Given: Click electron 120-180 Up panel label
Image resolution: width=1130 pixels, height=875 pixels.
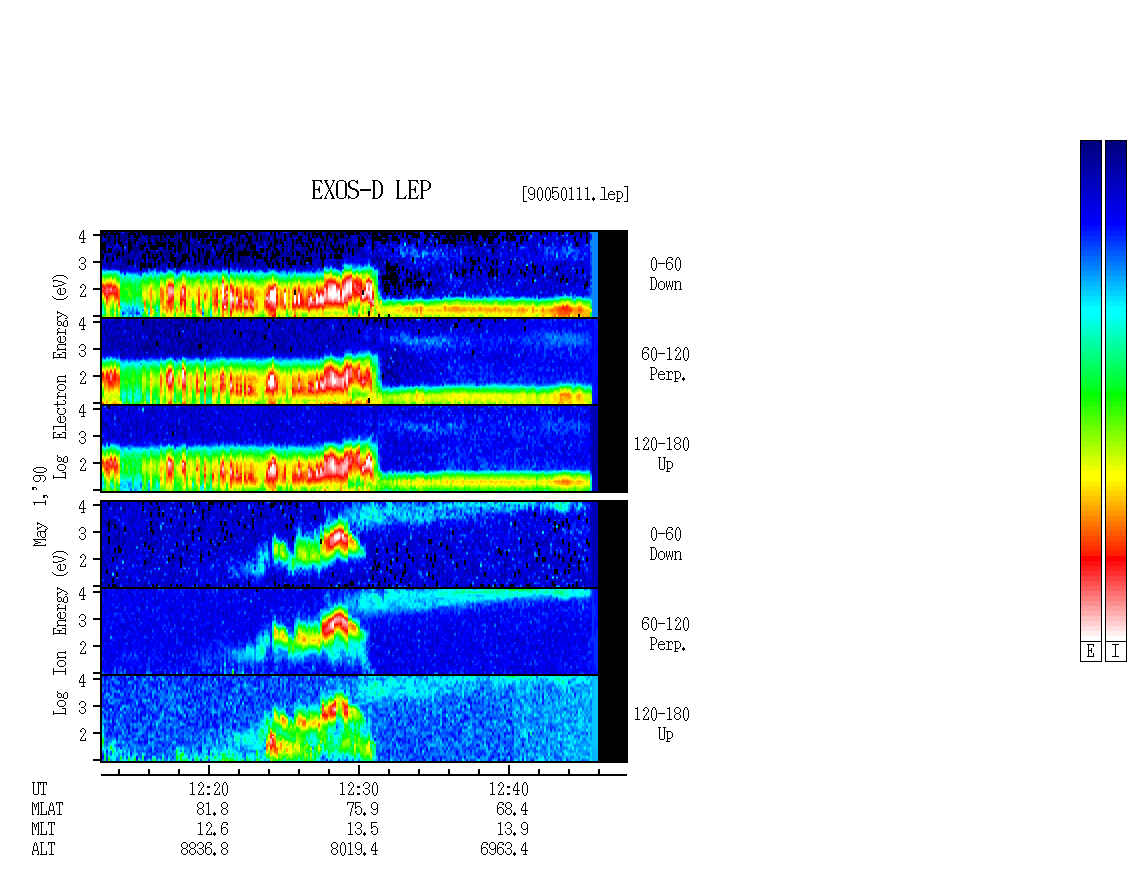Looking at the screenshot, I should coord(662,455).
